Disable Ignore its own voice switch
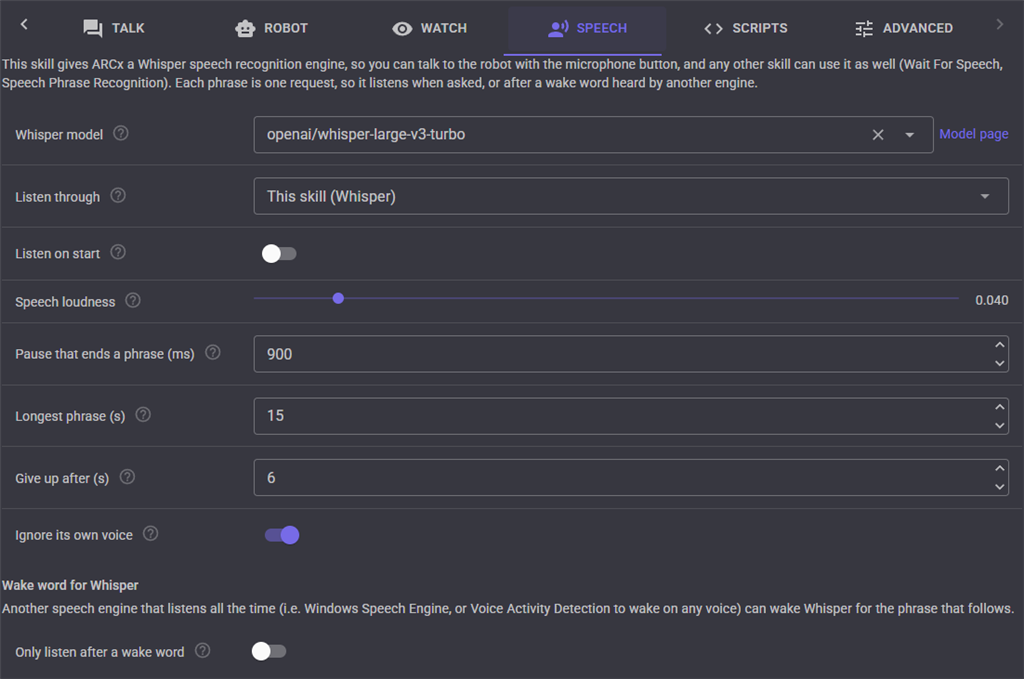The width and height of the screenshot is (1024, 679). click(282, 535)
